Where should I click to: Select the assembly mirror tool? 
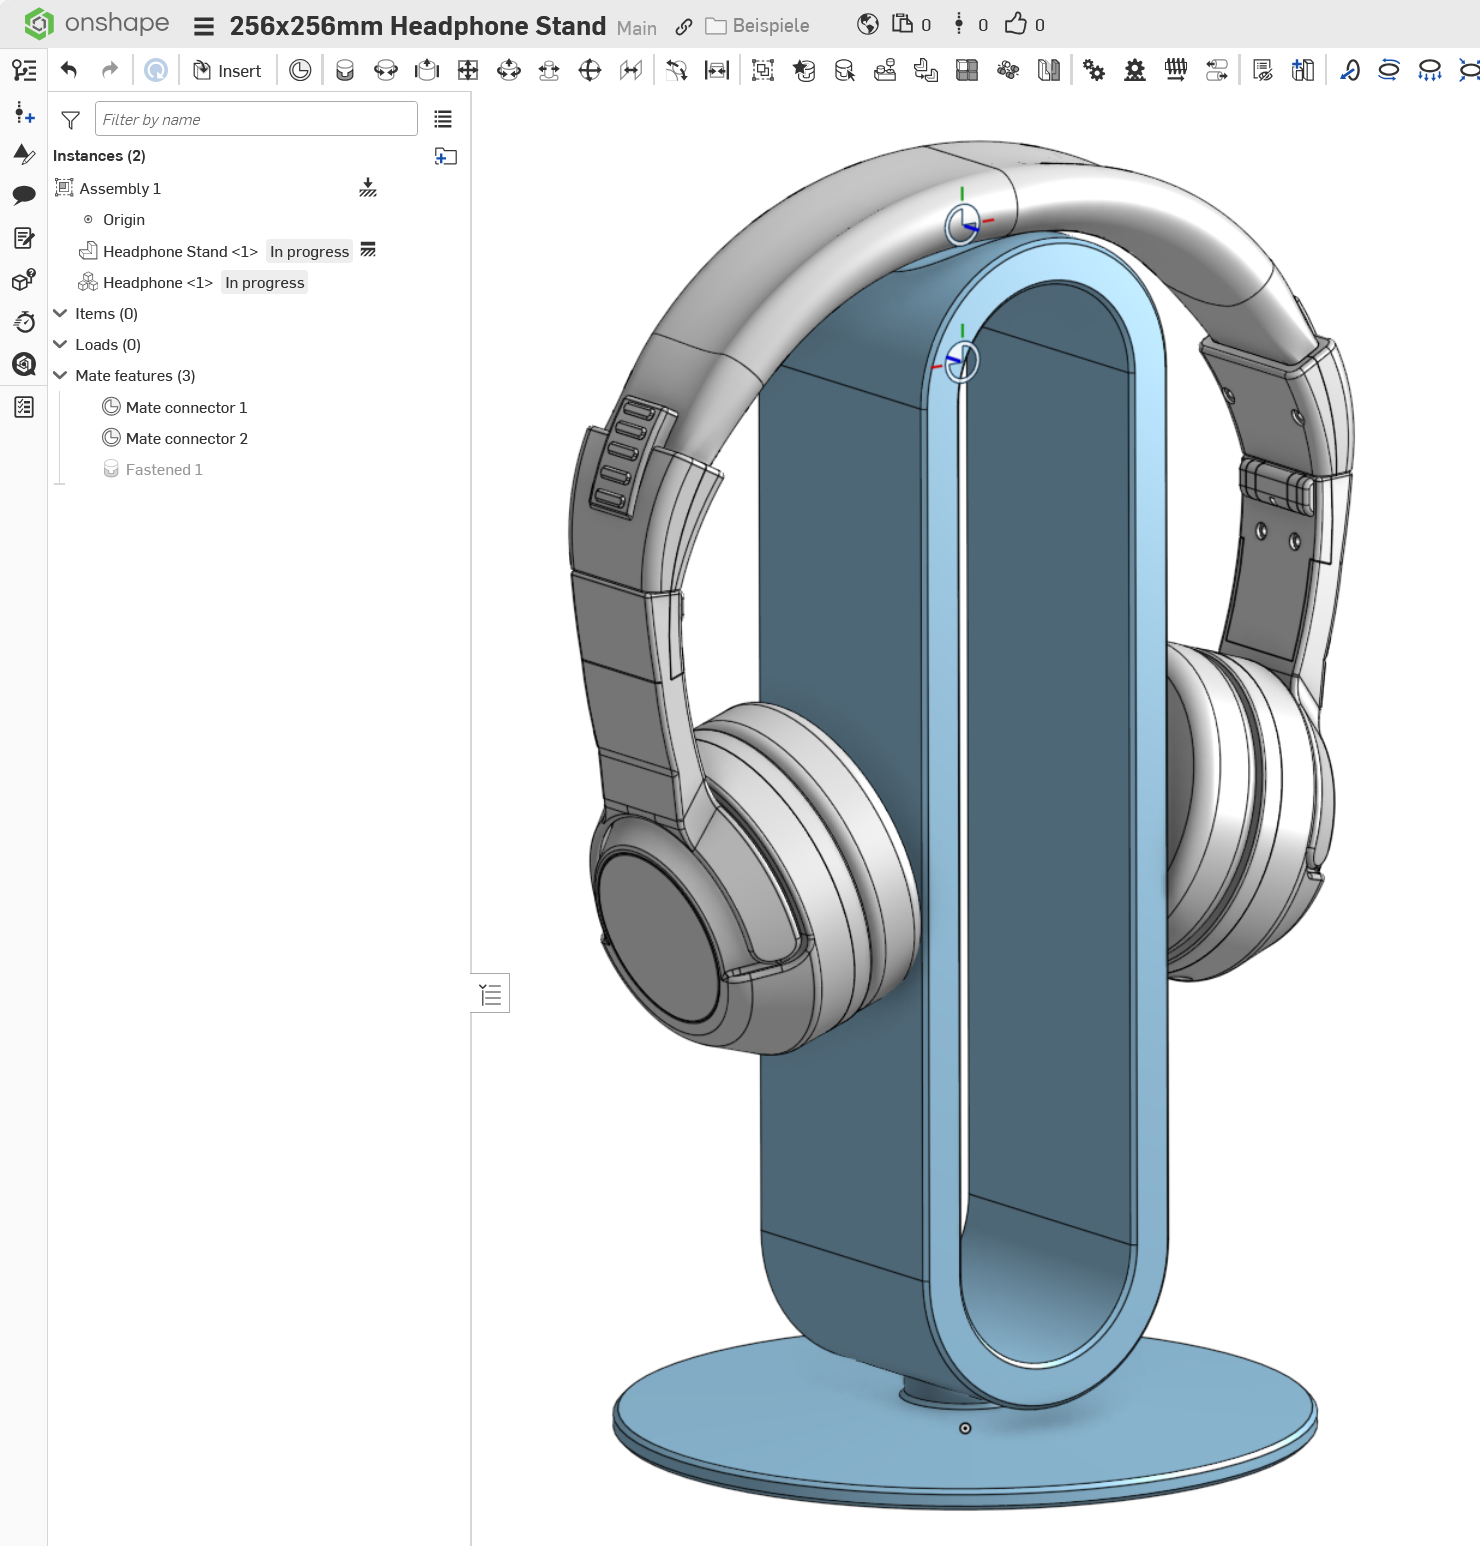pyautogui.click(x=1049, y=70)
